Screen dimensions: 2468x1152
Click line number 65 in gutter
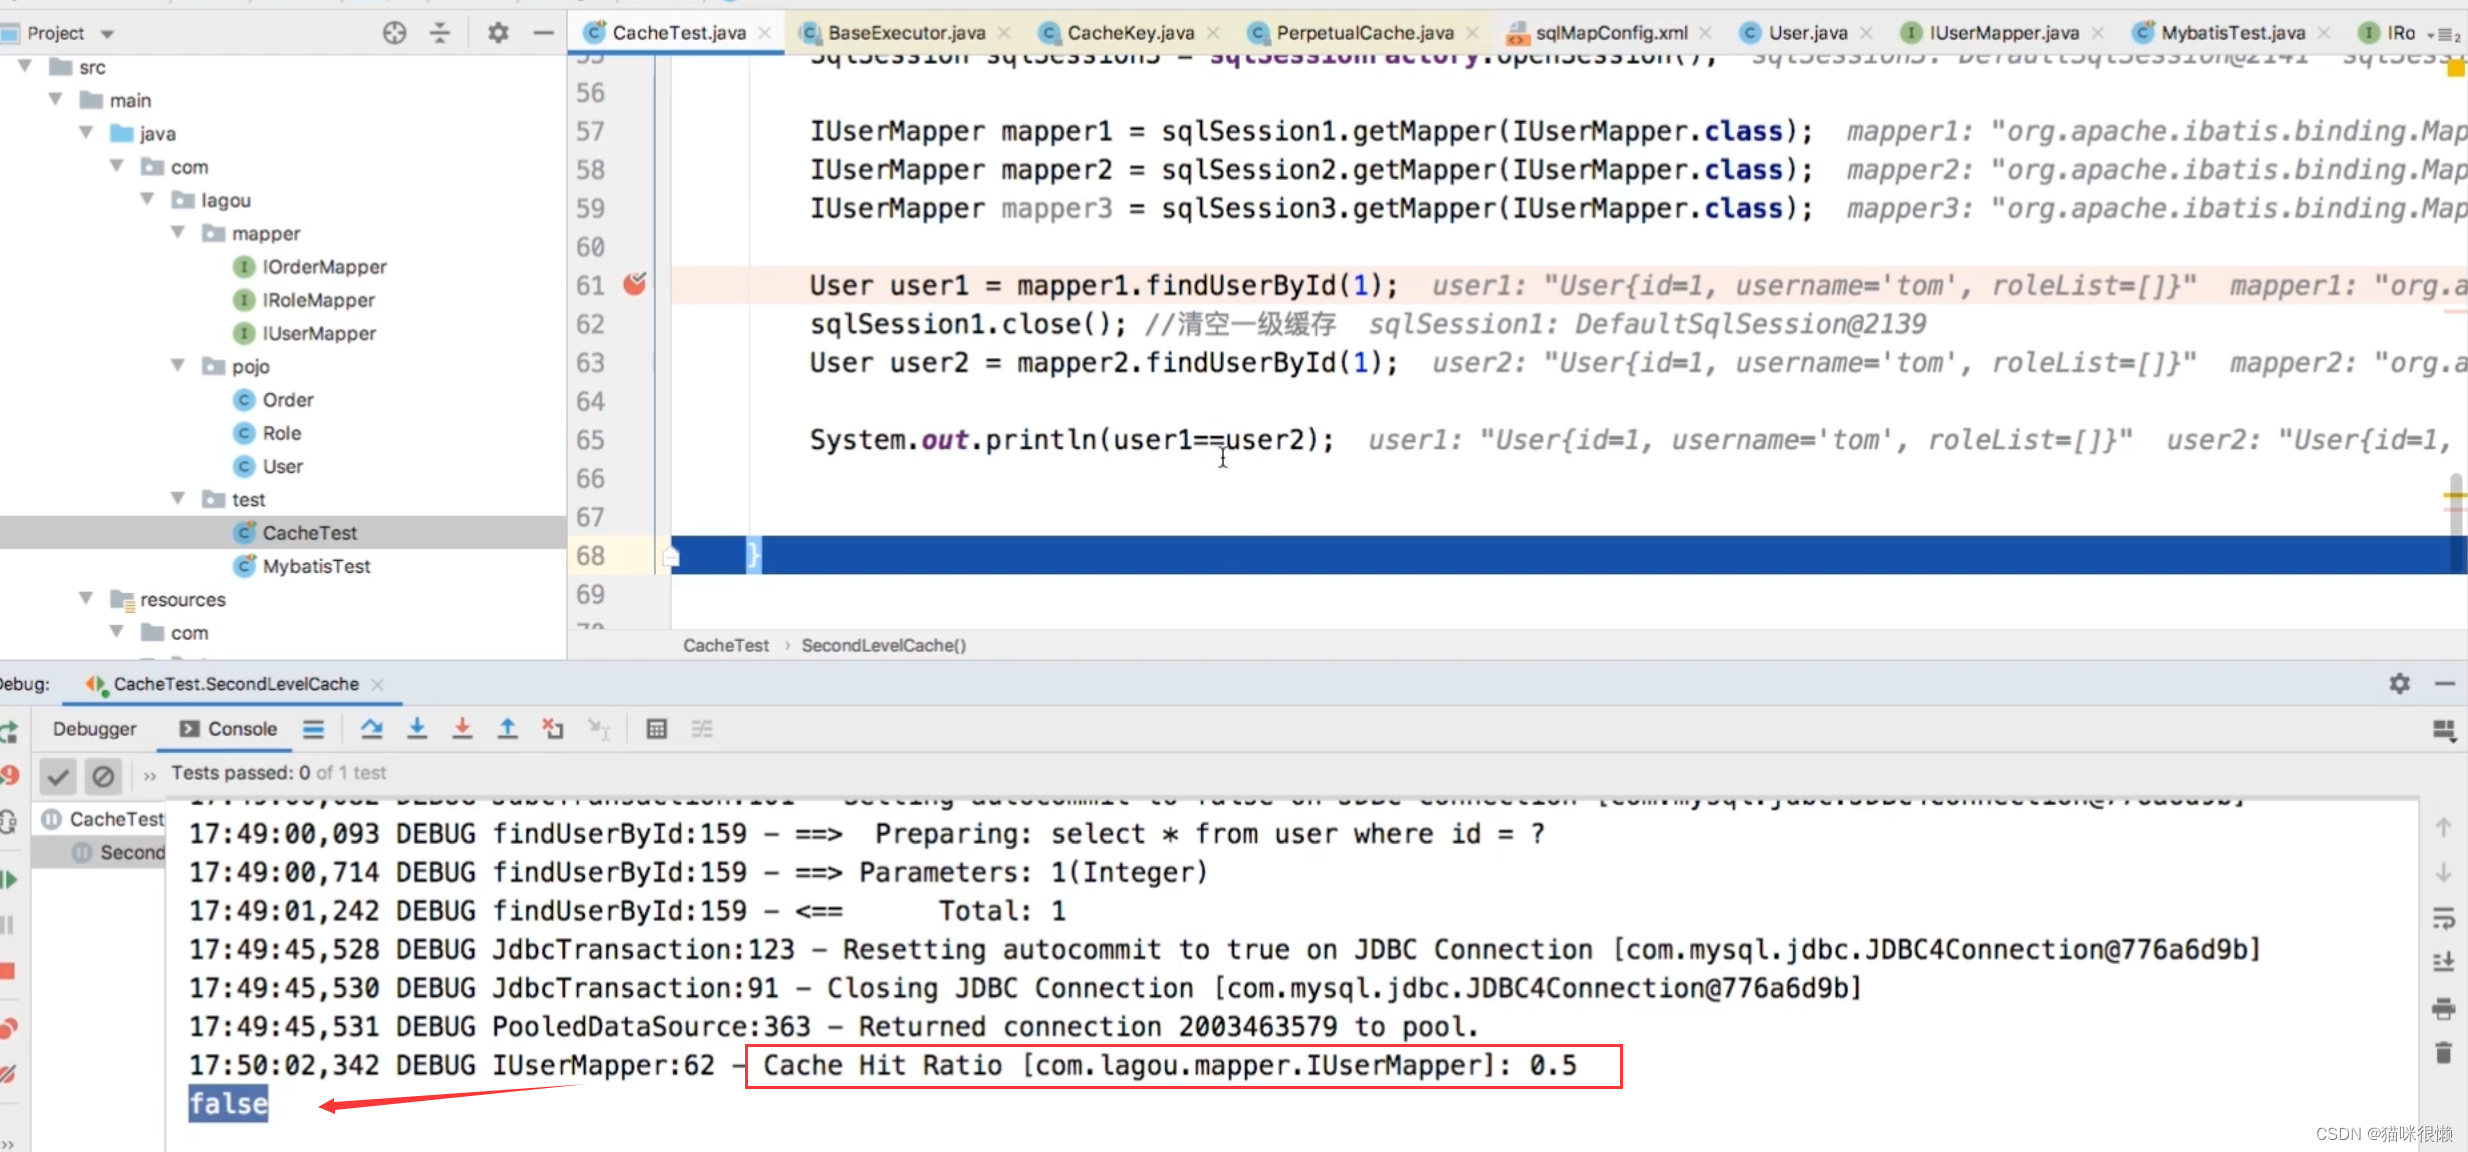(591, 440)
